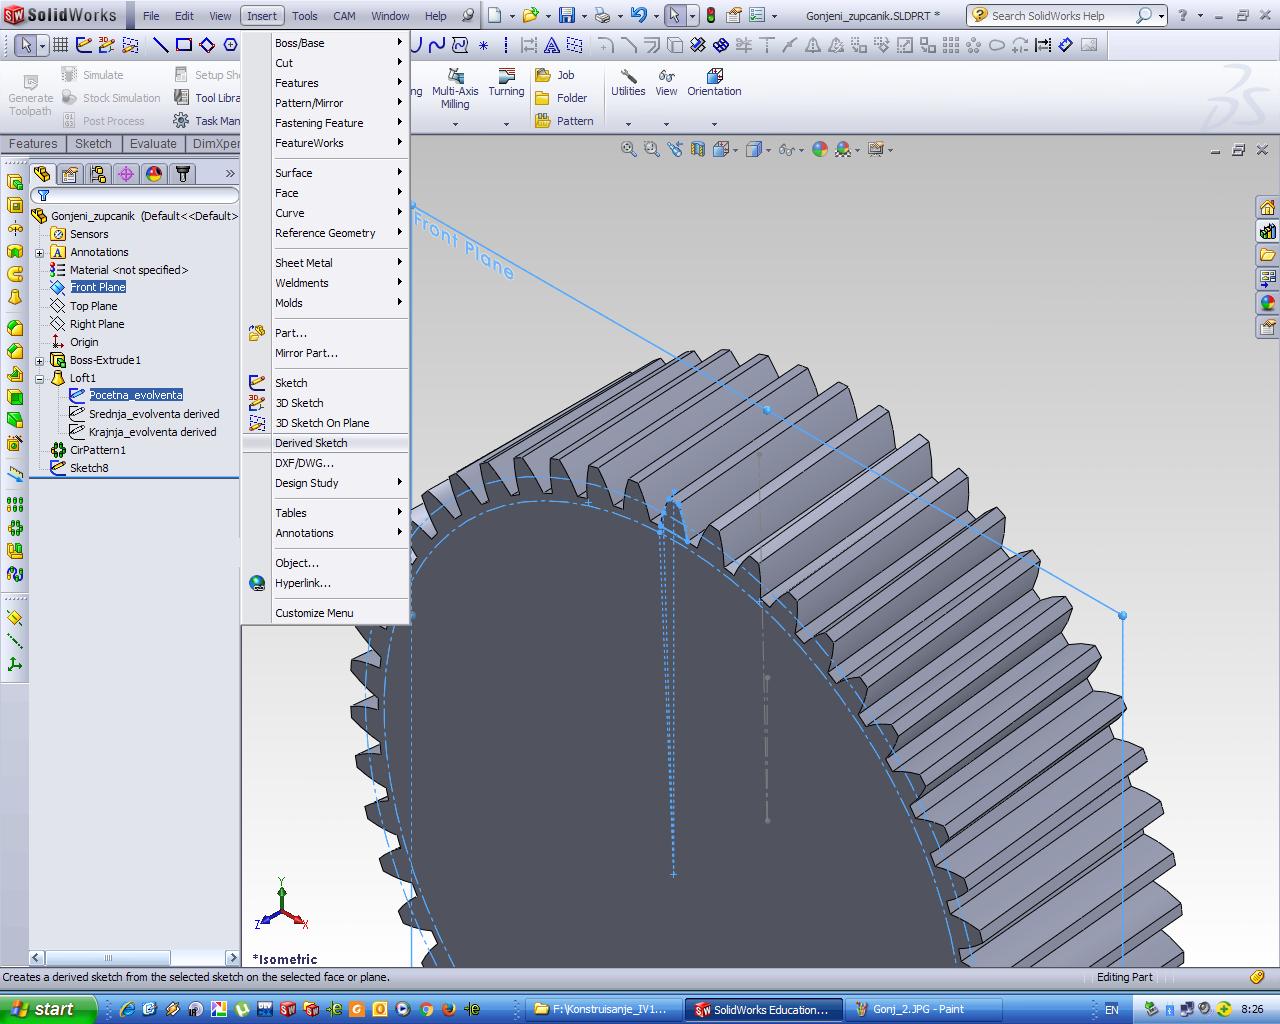The height and width of the screenshot is (1024, 1280).
Task: Choose the Rectangle sketch tool
Action: point(184,45)
